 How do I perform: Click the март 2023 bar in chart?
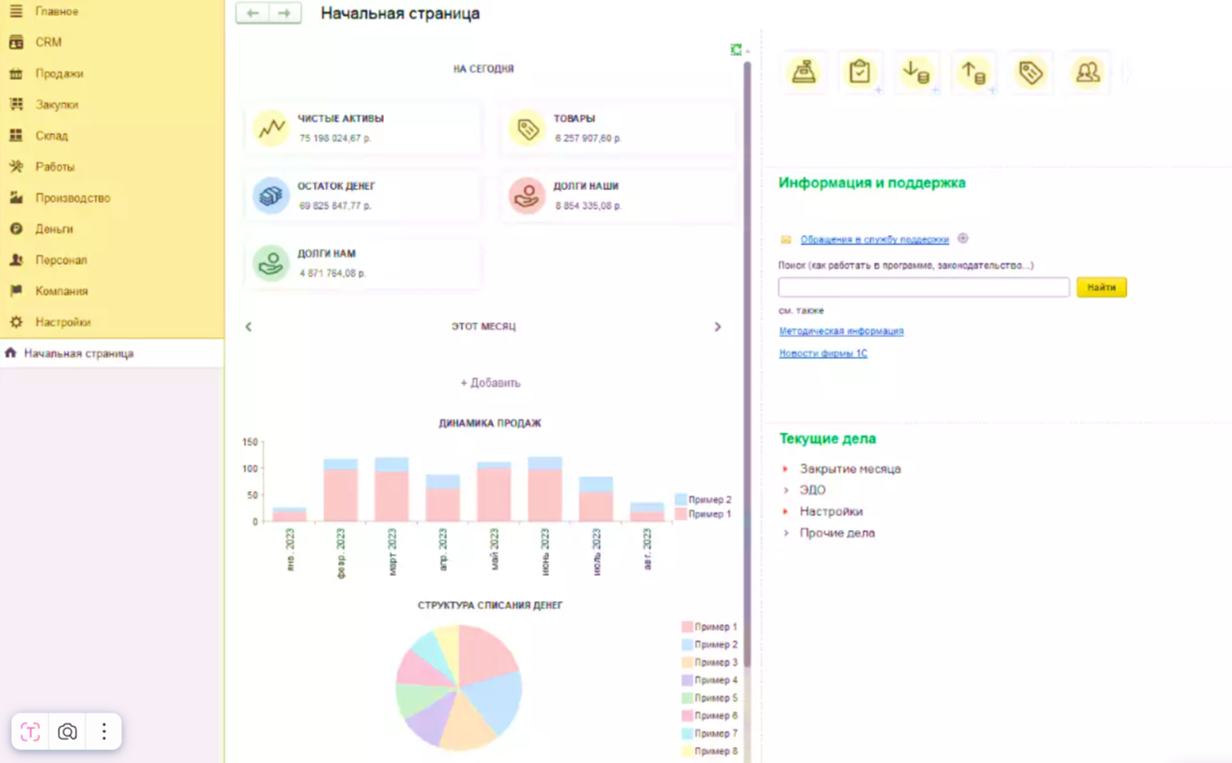pos(391,490)
